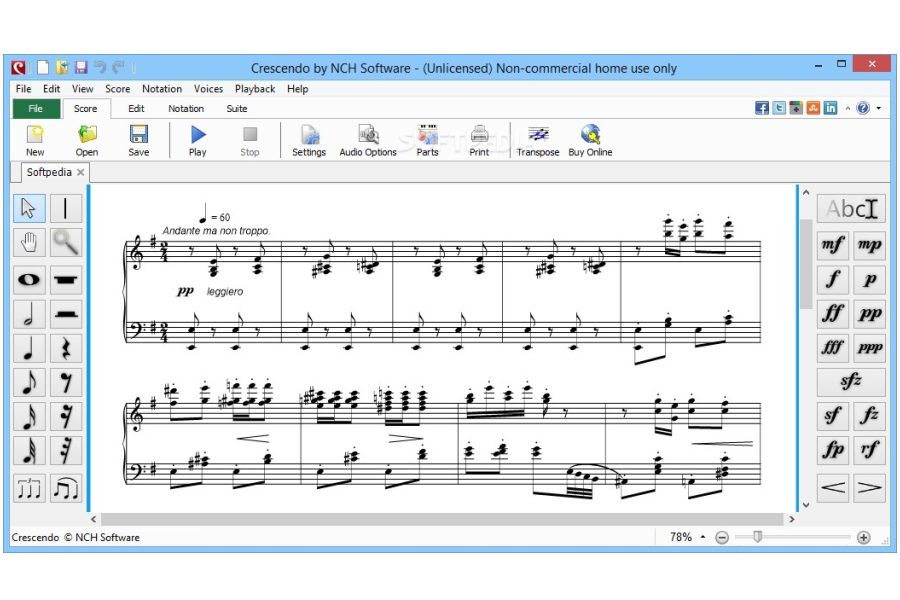
Task: Select the whole note tool
Action: tap(29, 280)
